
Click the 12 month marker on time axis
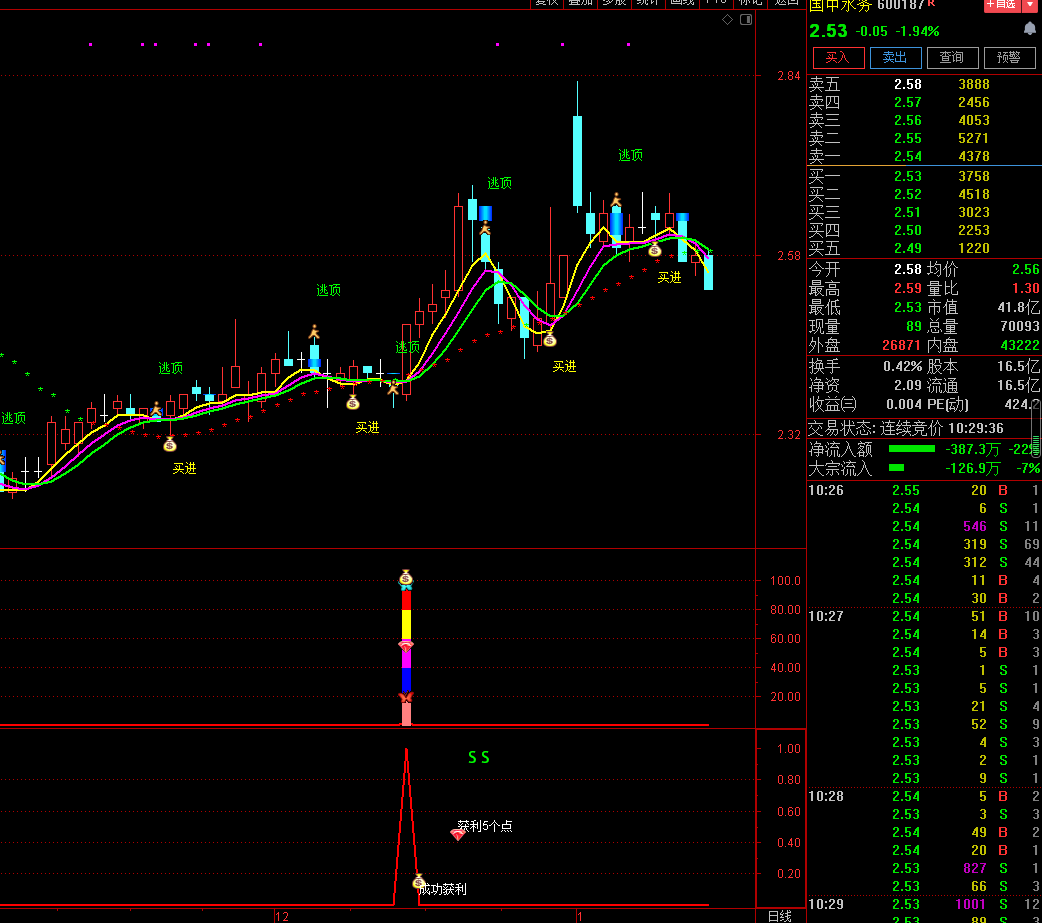pos(282,916)
